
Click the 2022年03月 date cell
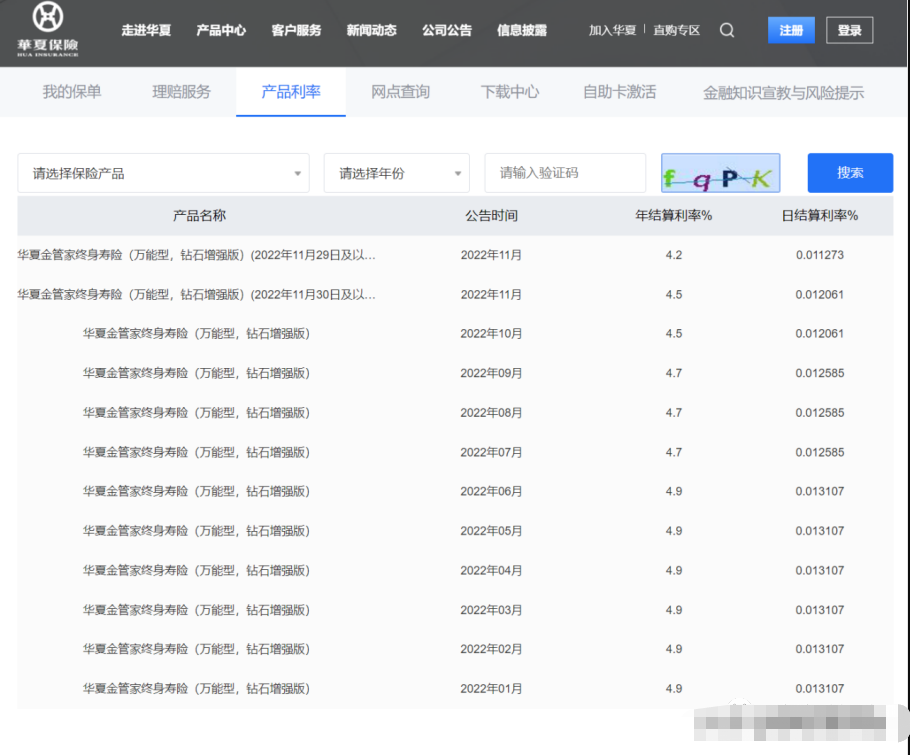point(491,610)
